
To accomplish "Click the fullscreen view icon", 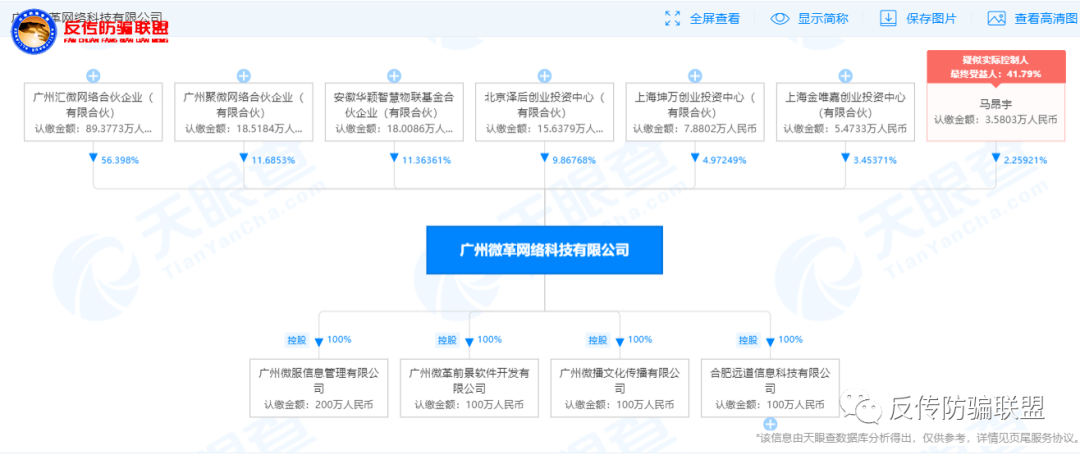I will tap(672, 19).
